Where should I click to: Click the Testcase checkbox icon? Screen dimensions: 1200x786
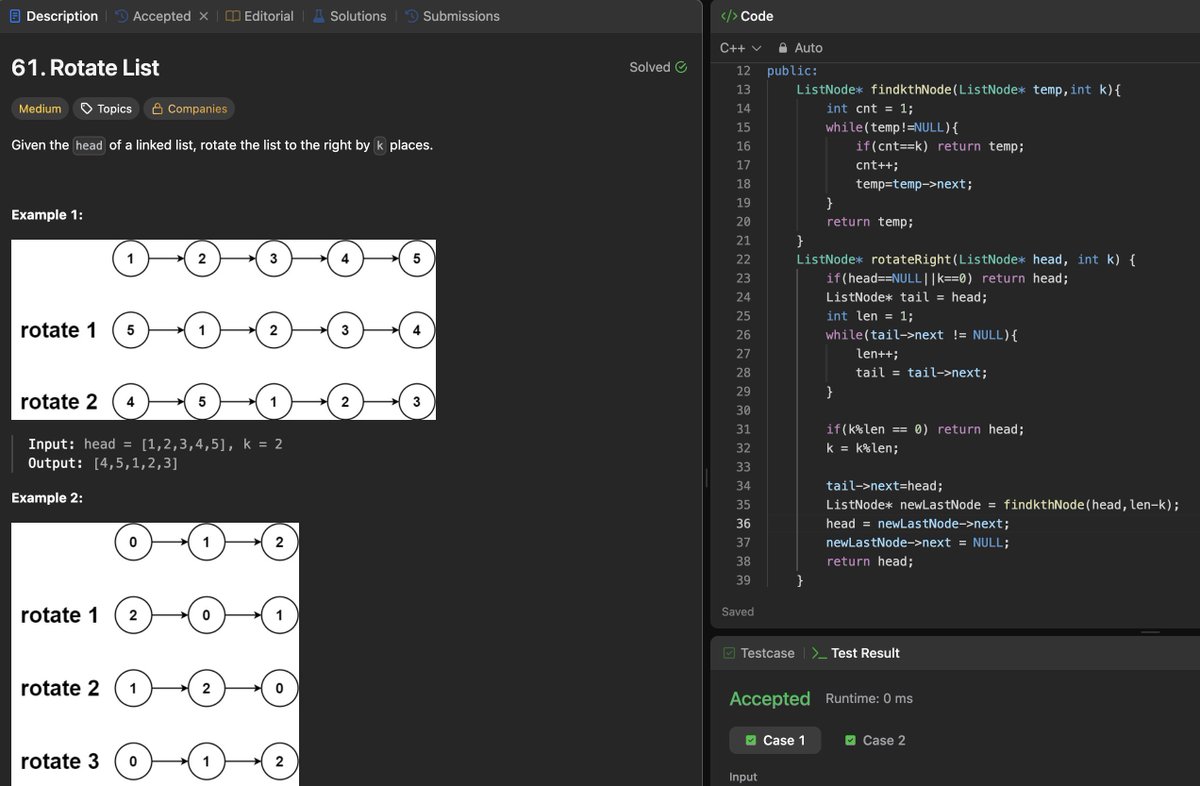(729, 653)
